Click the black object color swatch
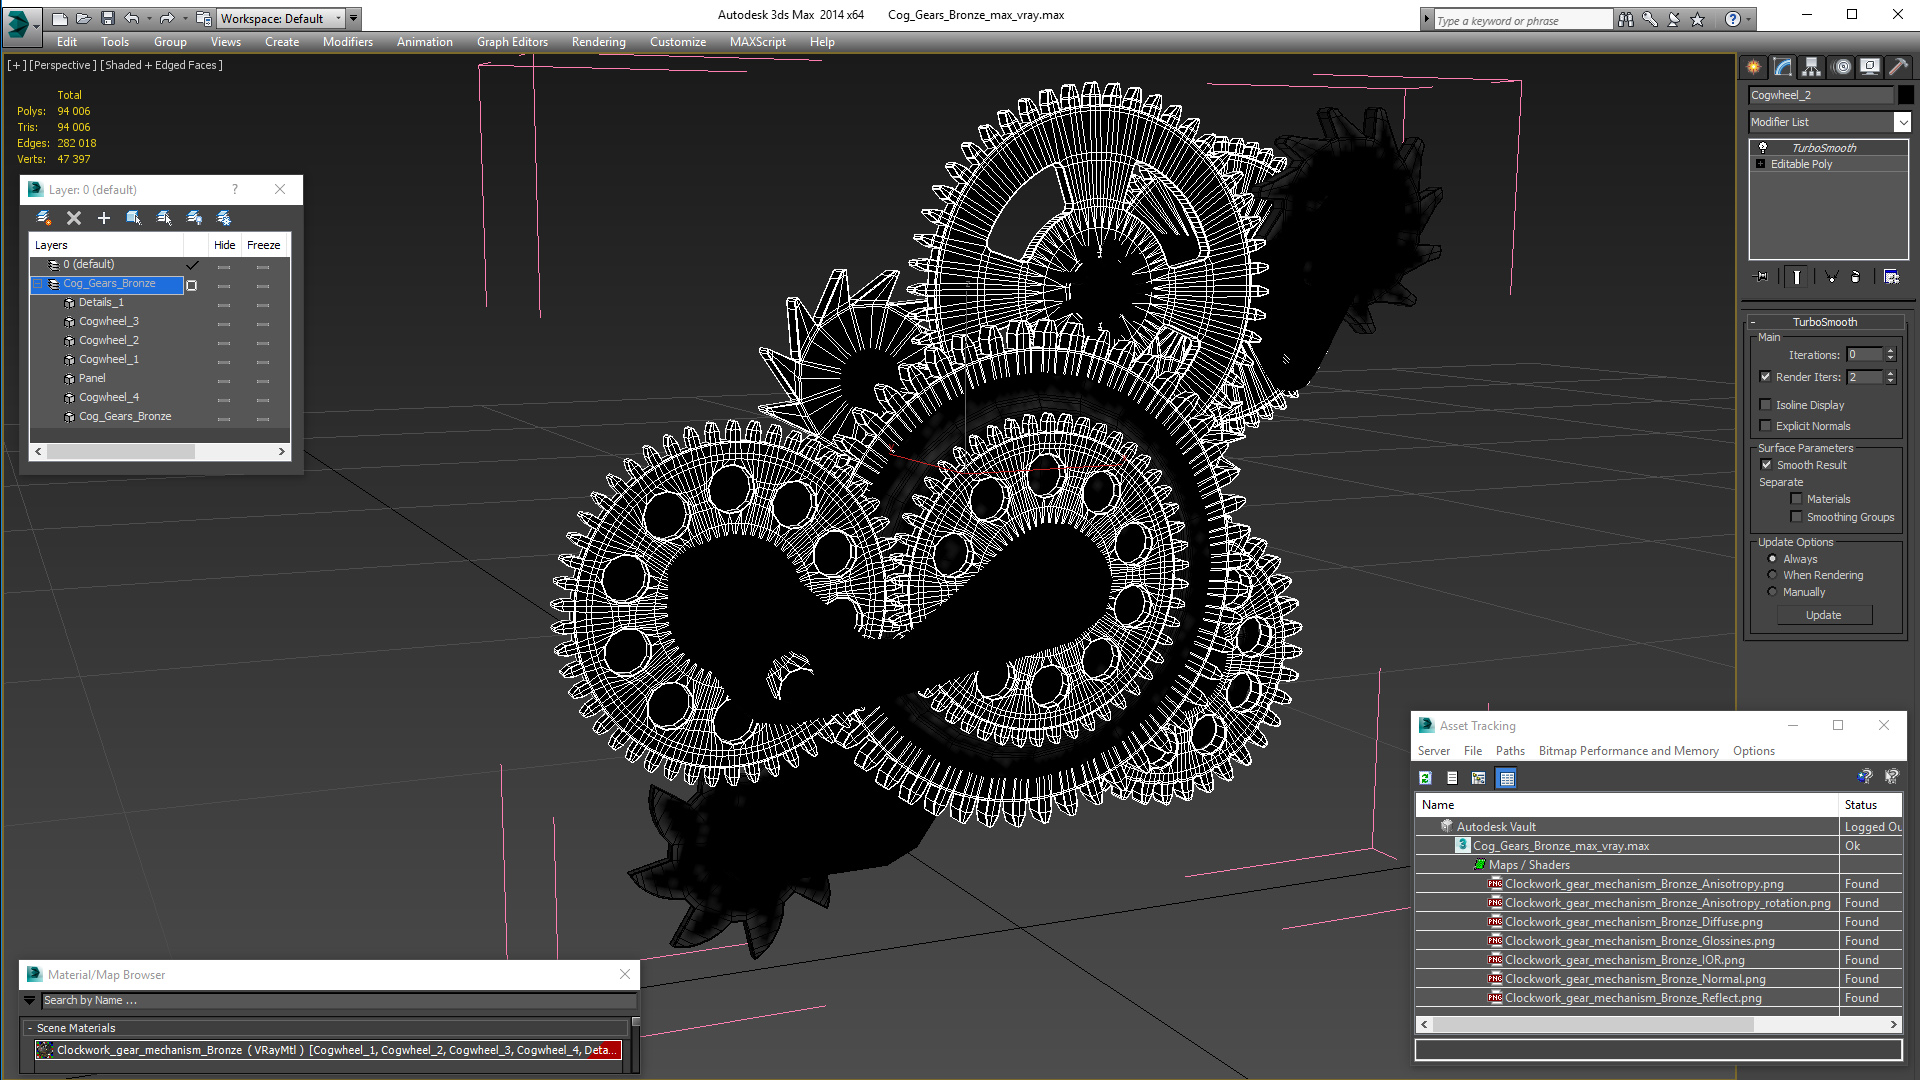The height and width of the screenshot is (1080, 1920). 1906,95
